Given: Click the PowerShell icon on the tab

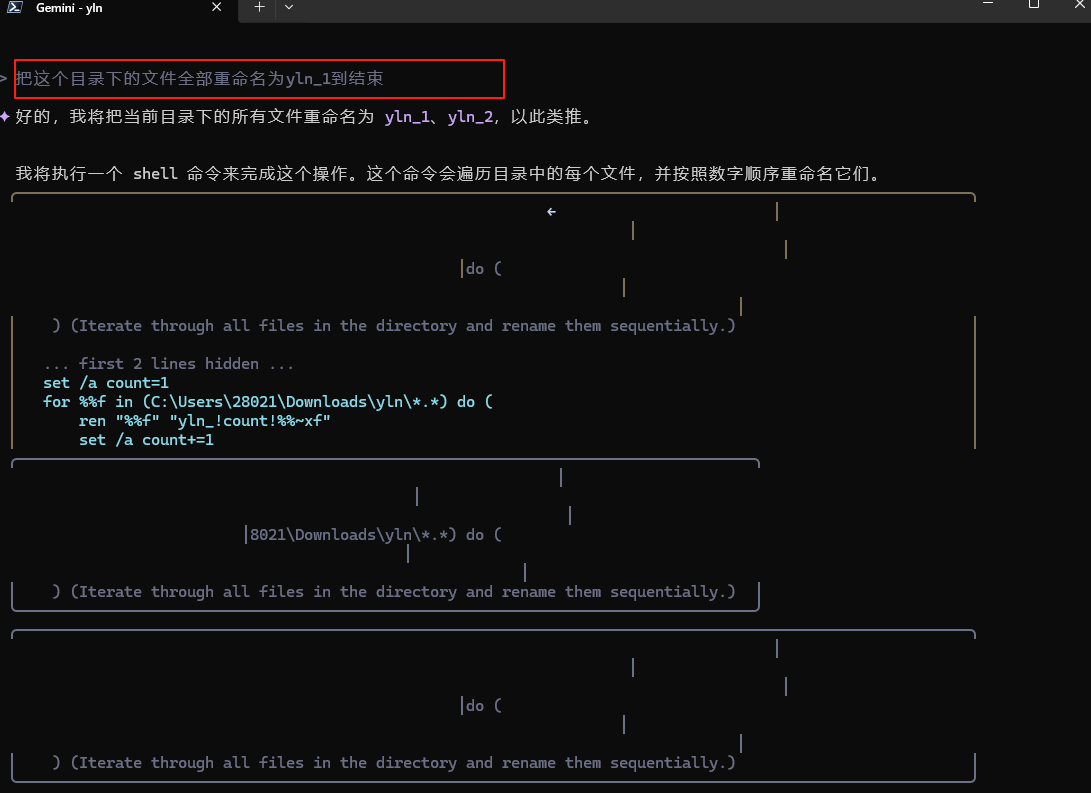Looking at the screenshot, I should pyautogui.click(x=17, y=7).
